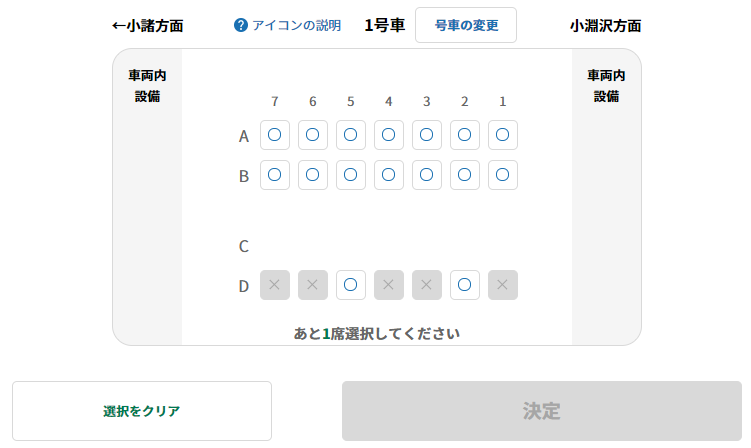The height and width of the screenshot is (448, 751).
Task: Confirm with the 決定 button
Action: (x=542, y=411)
